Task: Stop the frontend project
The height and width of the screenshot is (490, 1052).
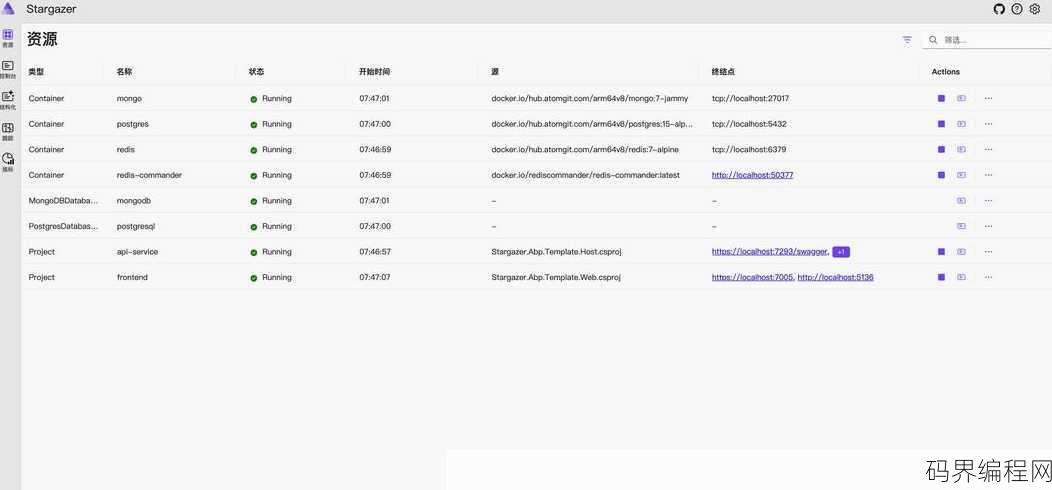Action: [x=941, y=277]
